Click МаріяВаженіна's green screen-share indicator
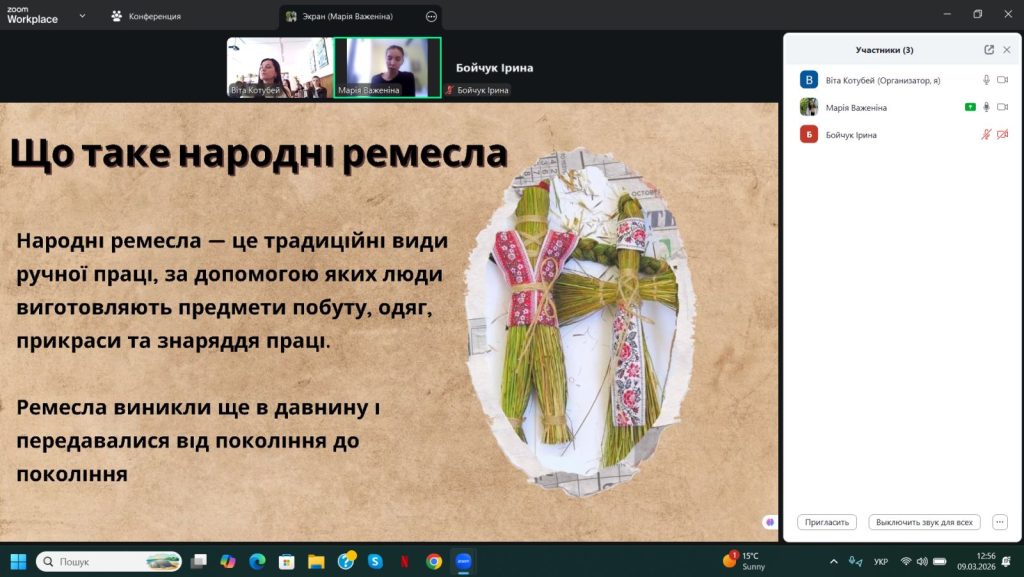This screenshot has height=577, width=1024. 970,107
